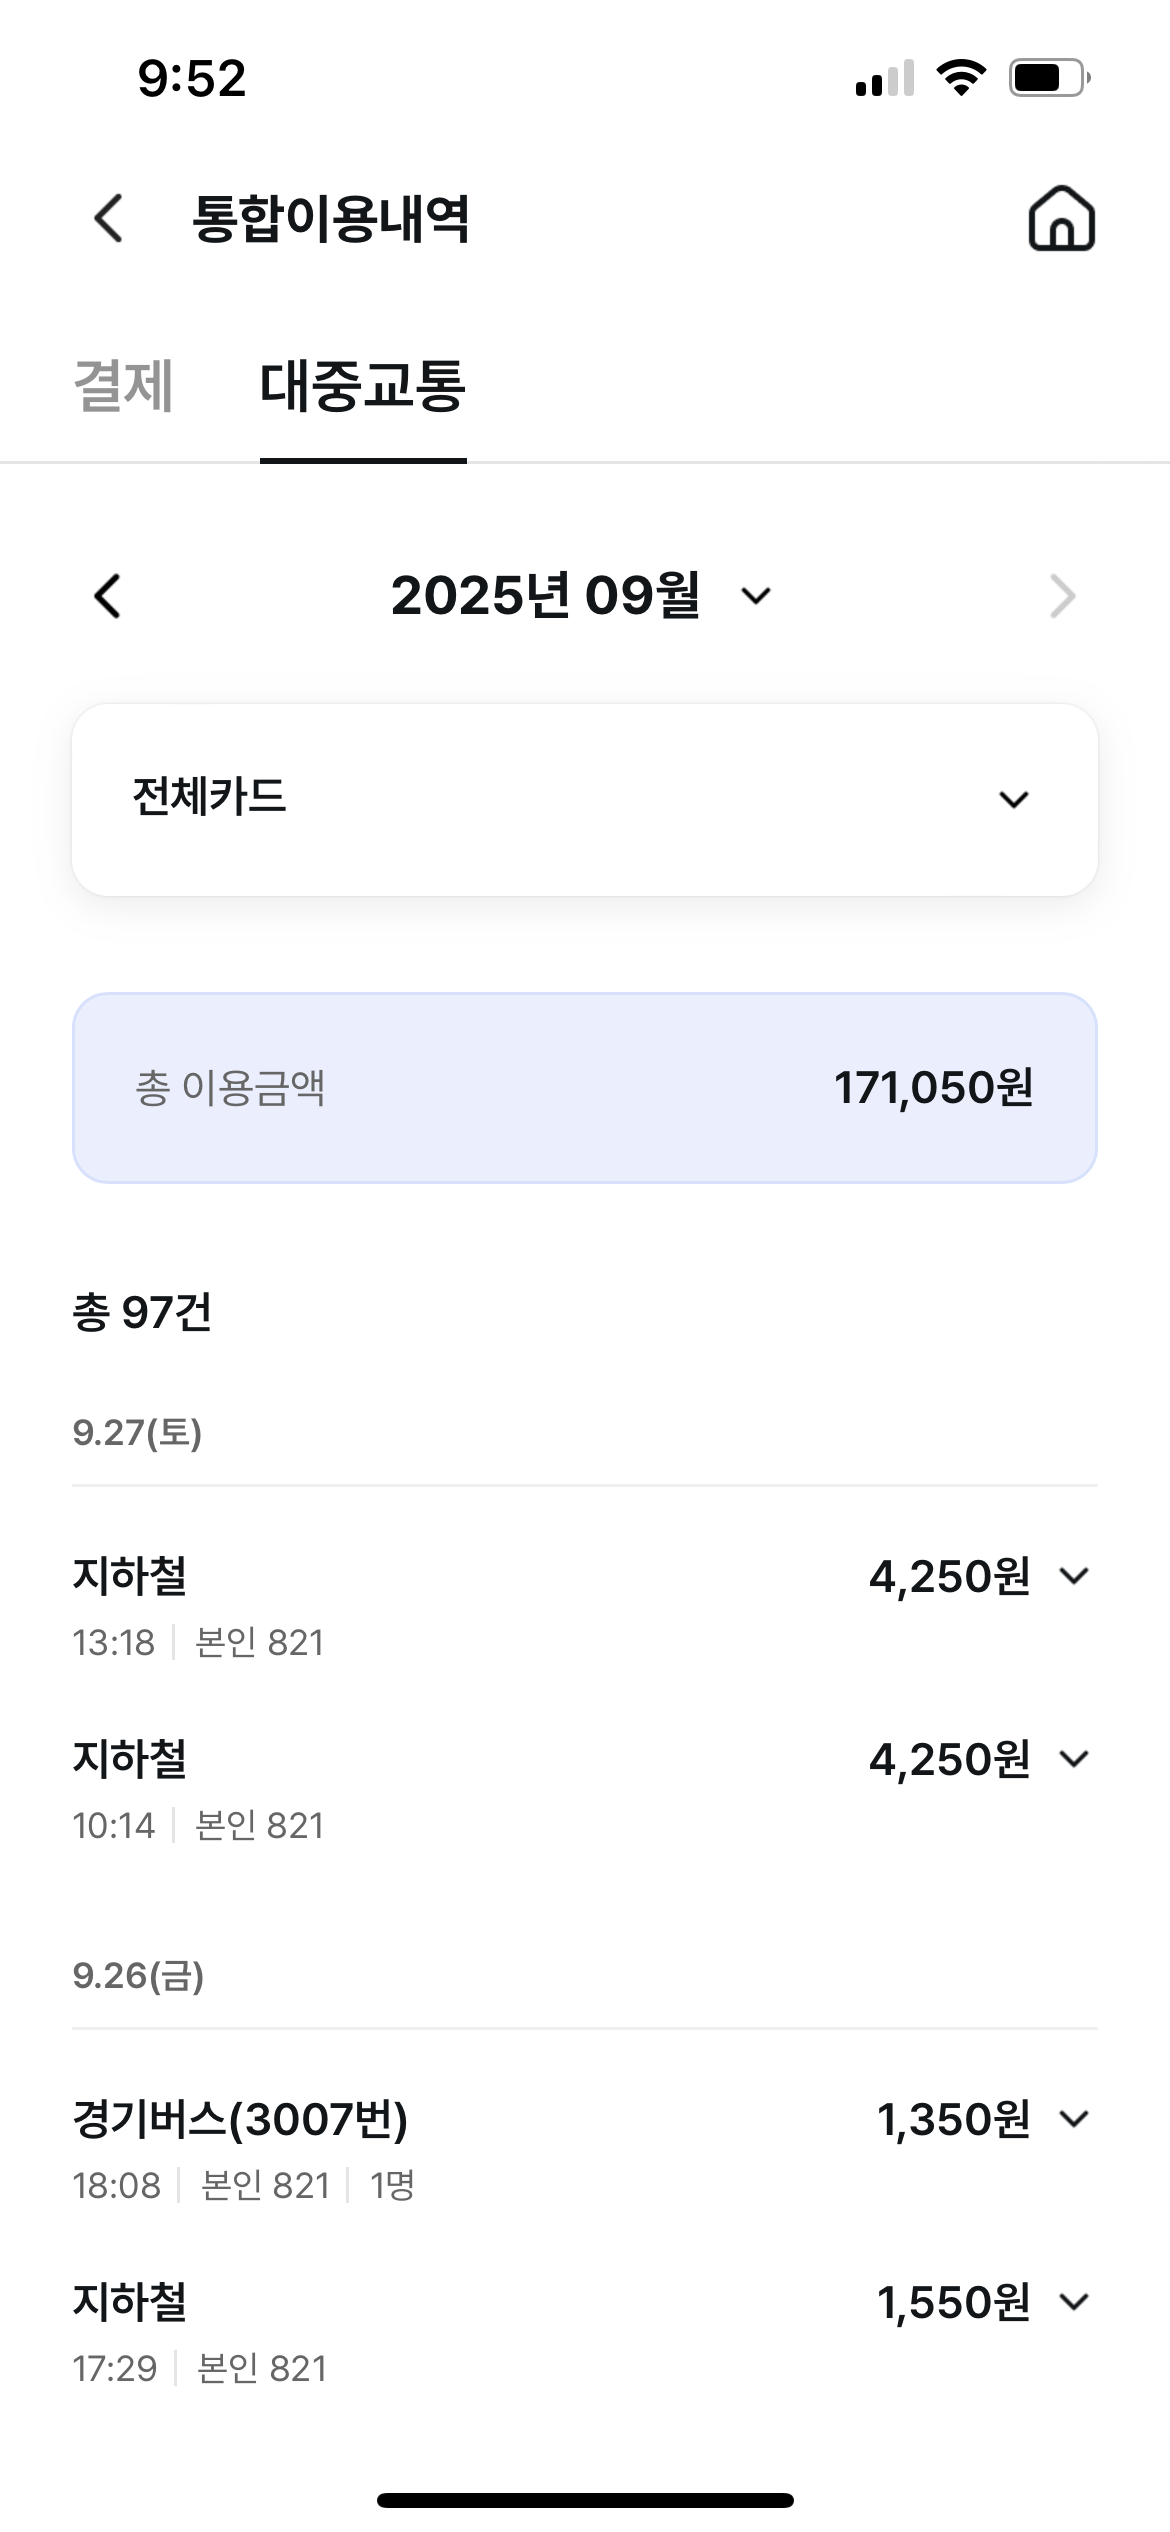
Task: Tap the cellular signal bars icon
Action: pos(885,78)
